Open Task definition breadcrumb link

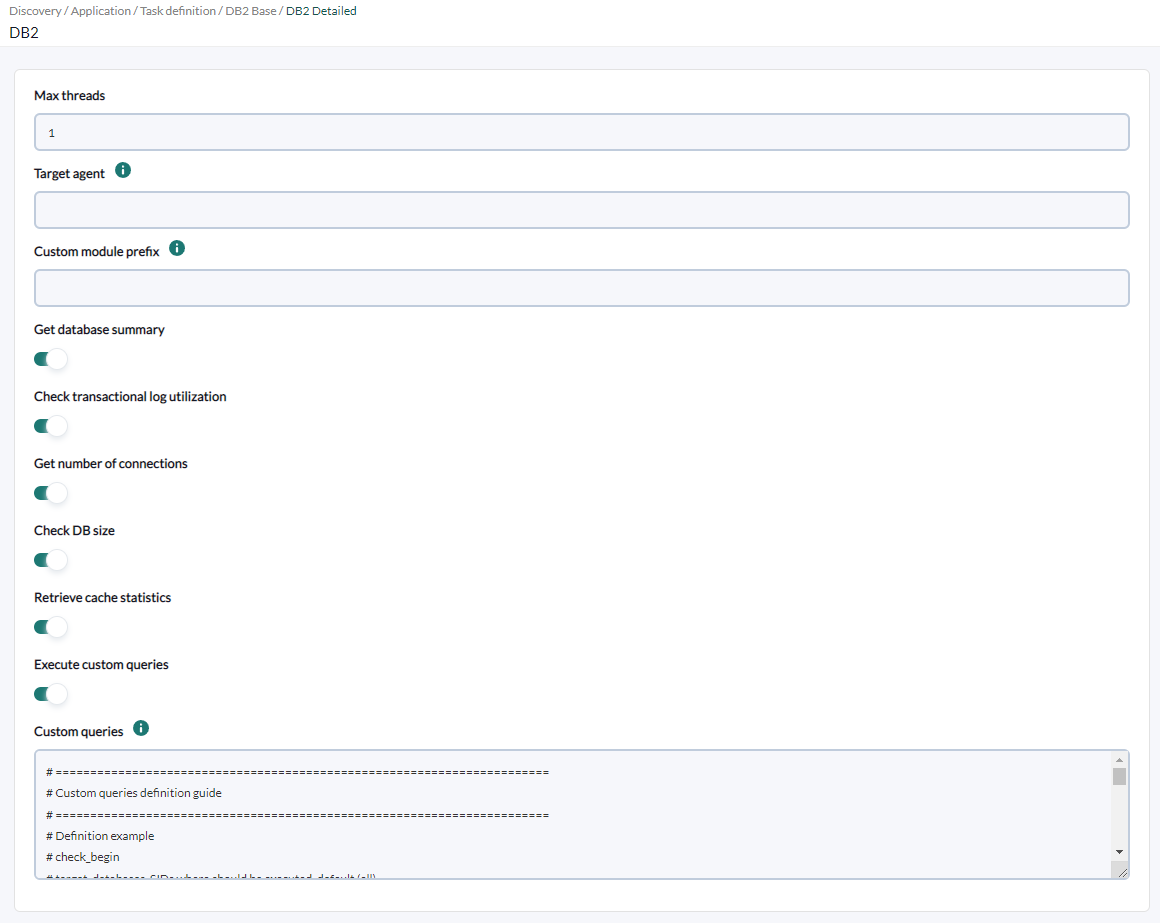click(x=178, y=11)
